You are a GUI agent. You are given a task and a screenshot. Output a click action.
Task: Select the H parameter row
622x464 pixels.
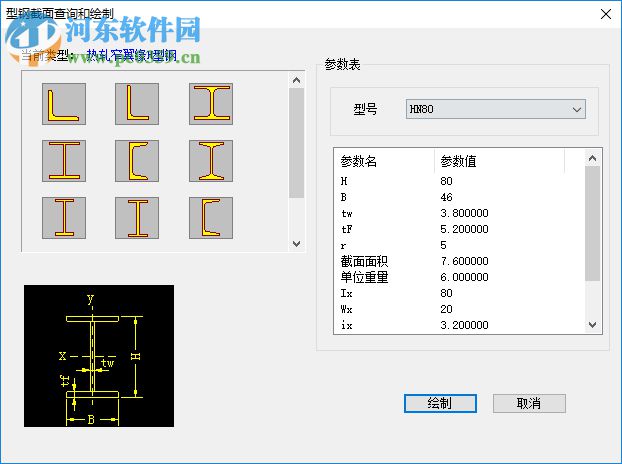click(x=459, y=181)
